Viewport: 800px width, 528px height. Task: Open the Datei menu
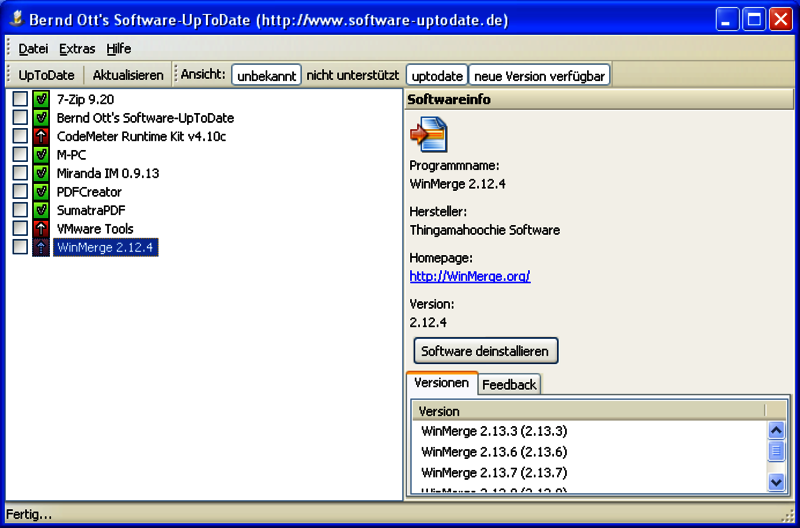(x=33, y=48)
